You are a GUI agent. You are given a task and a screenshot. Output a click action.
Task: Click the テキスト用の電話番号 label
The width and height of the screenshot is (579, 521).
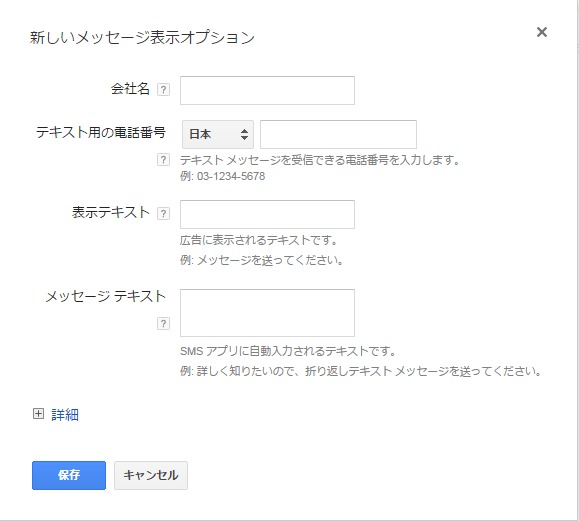coord(101,132)
